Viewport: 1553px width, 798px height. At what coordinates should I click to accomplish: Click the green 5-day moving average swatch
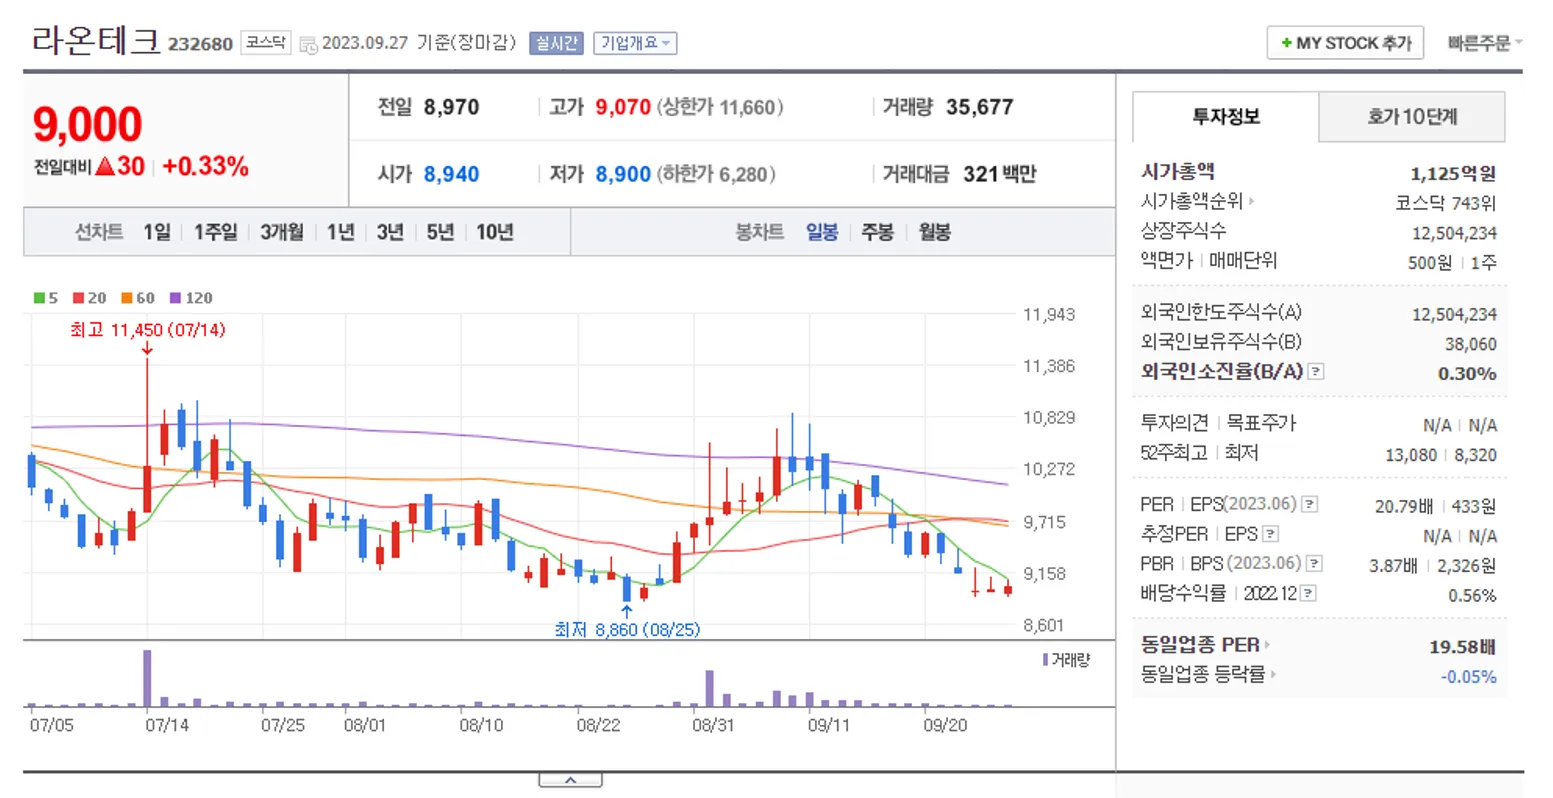(x=39, y=298)
